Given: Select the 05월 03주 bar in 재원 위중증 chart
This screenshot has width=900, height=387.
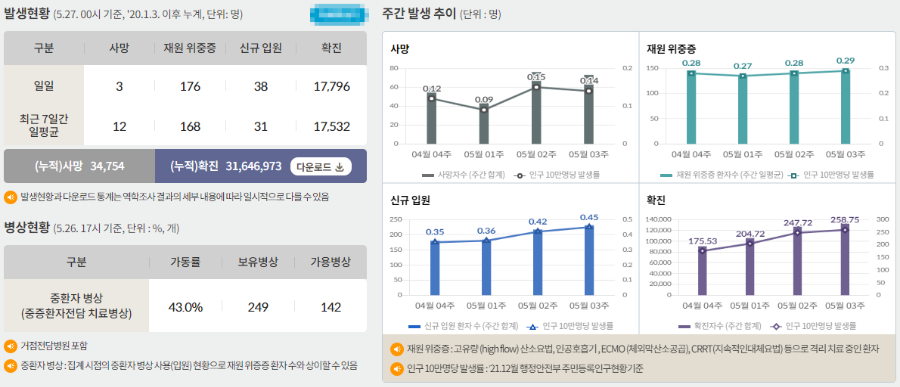Looking at the screenshot, I should click(845, 106).
